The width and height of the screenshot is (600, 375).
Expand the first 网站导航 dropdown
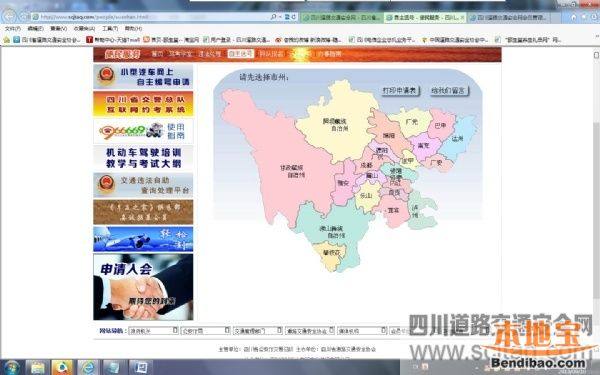(x=153, y=331)
